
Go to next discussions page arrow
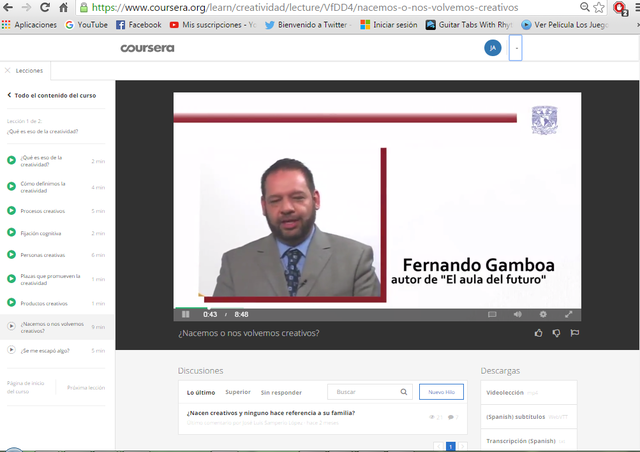pos(462,447)
